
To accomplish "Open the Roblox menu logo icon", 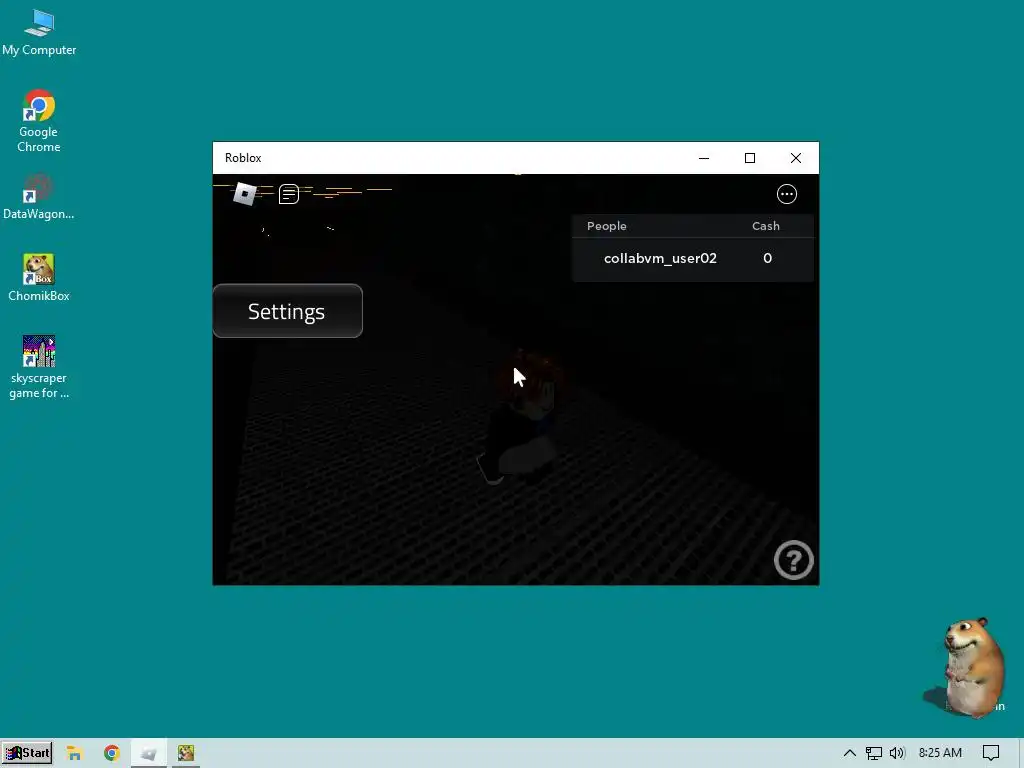I will coord(245,194).
